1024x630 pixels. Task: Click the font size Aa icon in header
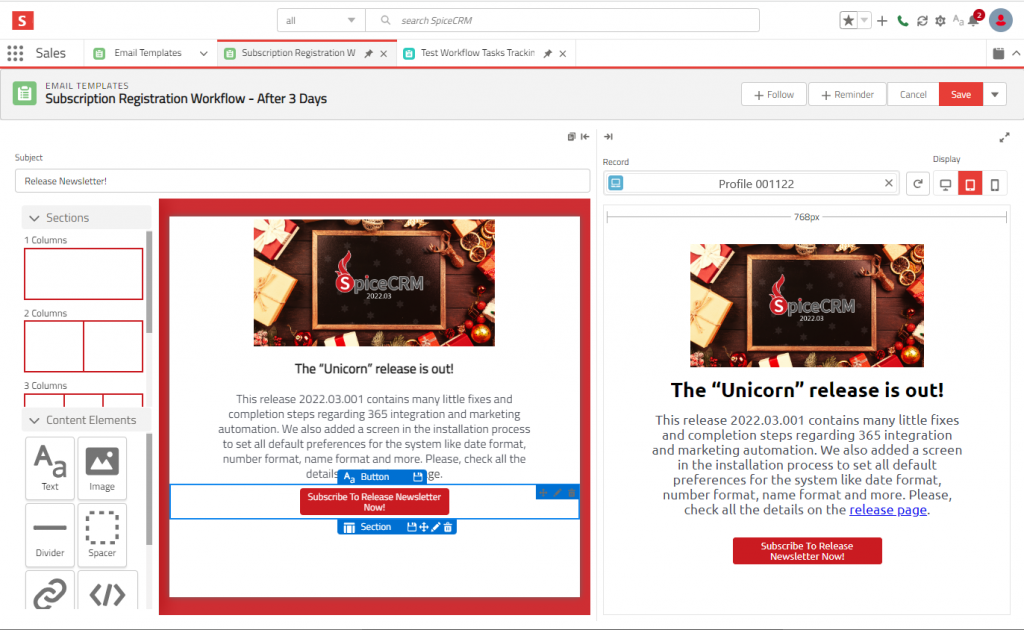(958, 20)
